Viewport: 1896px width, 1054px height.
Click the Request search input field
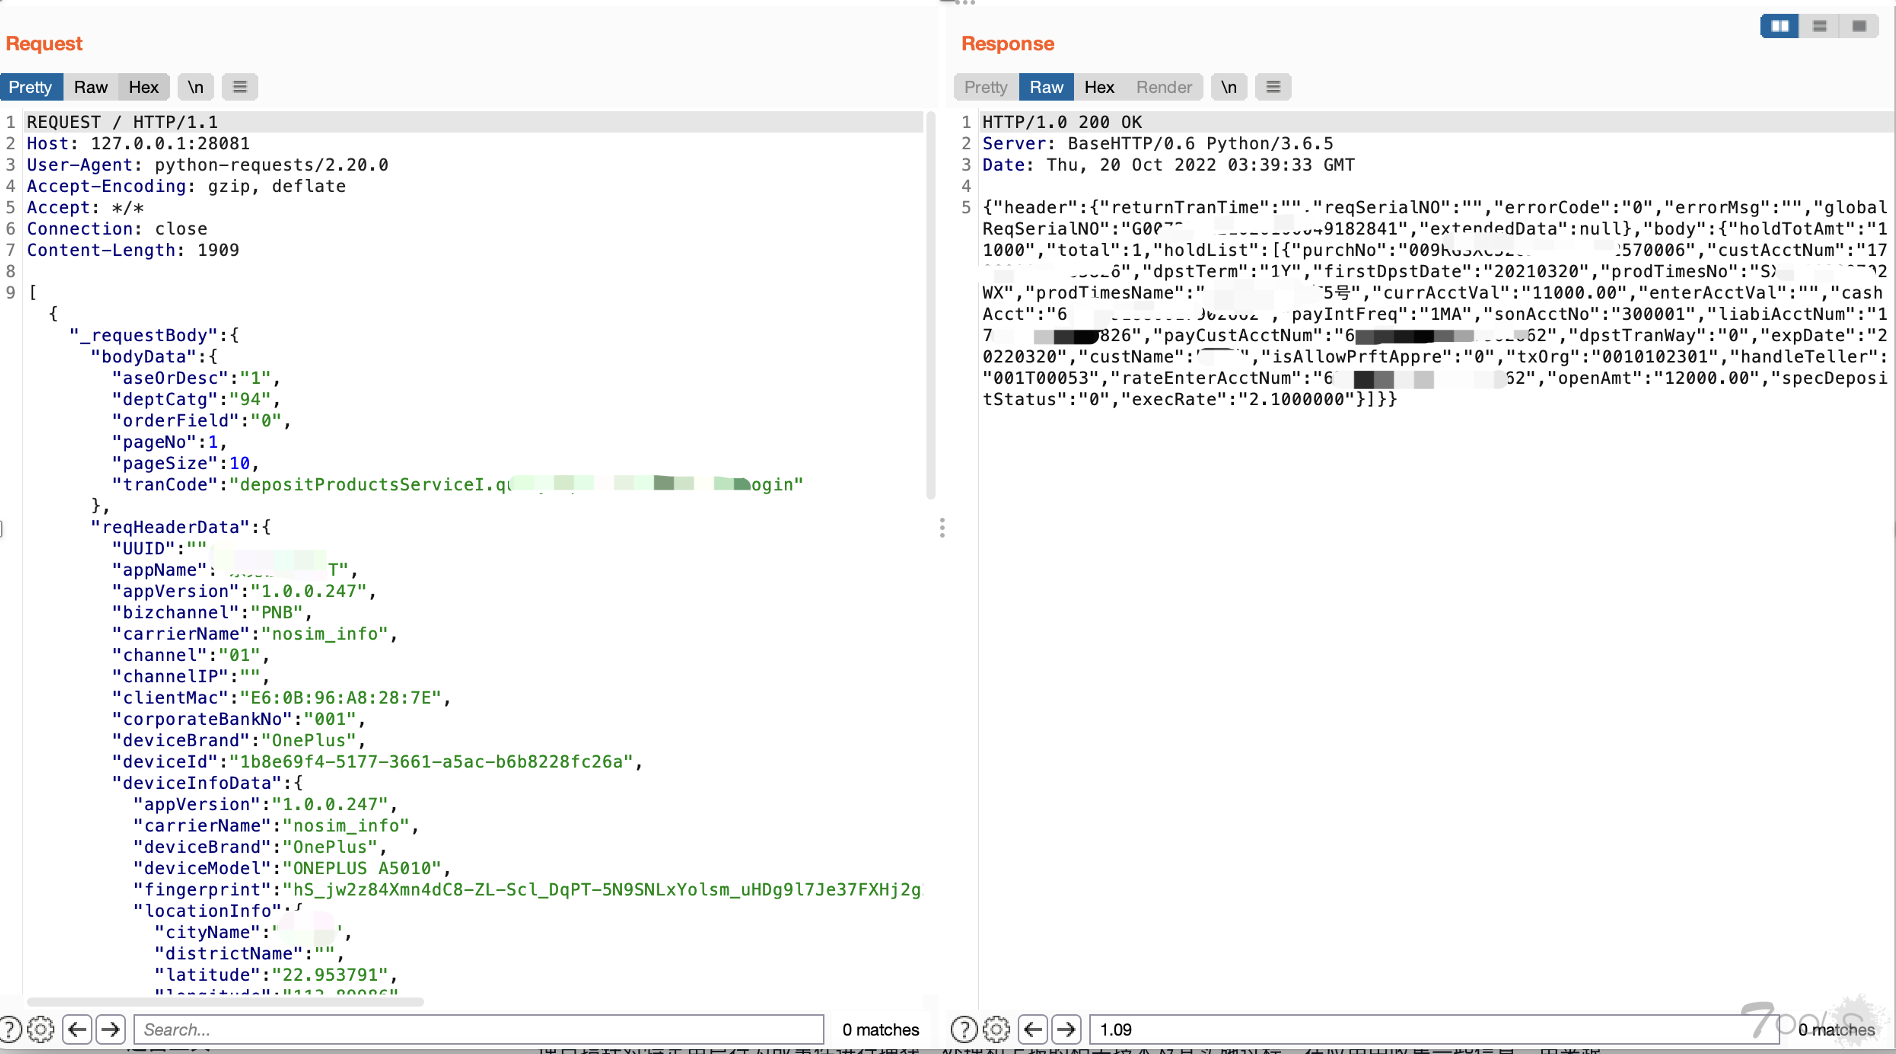(478, 1029)
